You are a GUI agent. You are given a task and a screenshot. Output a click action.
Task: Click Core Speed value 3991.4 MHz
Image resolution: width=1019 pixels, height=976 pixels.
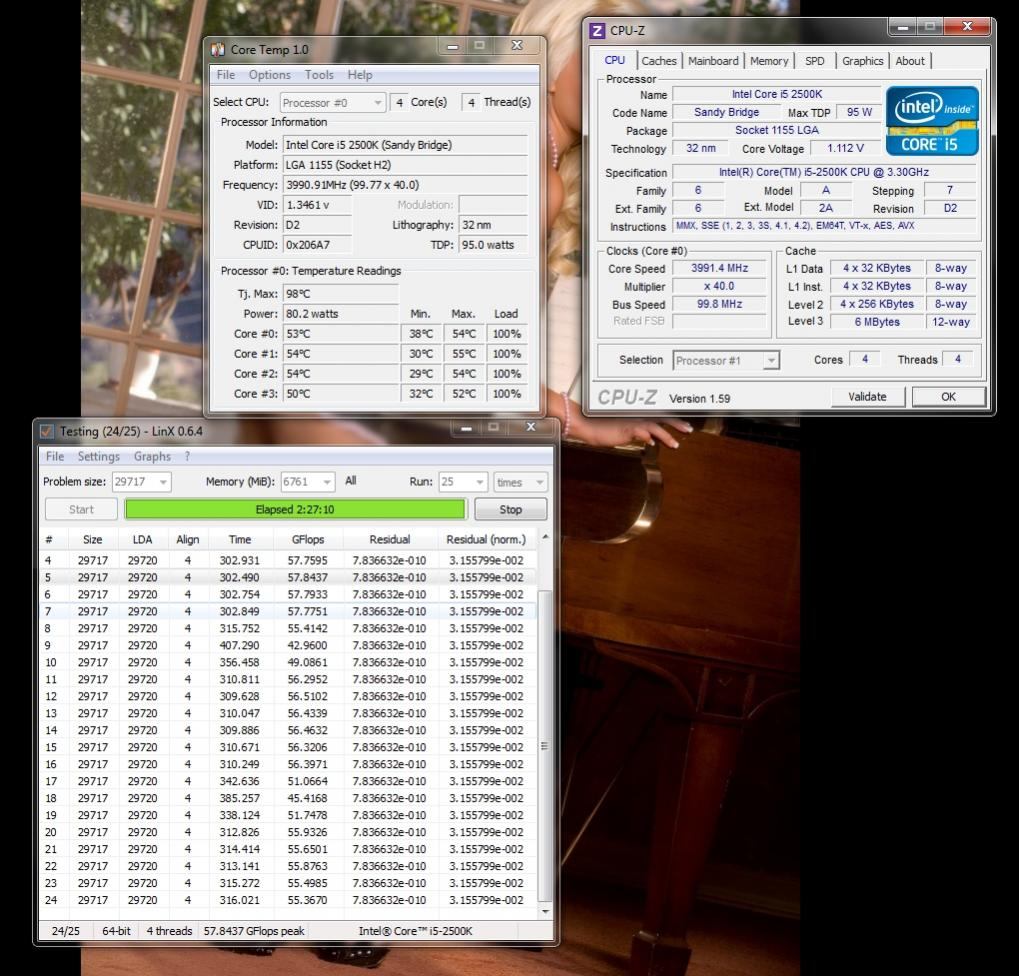719,268
